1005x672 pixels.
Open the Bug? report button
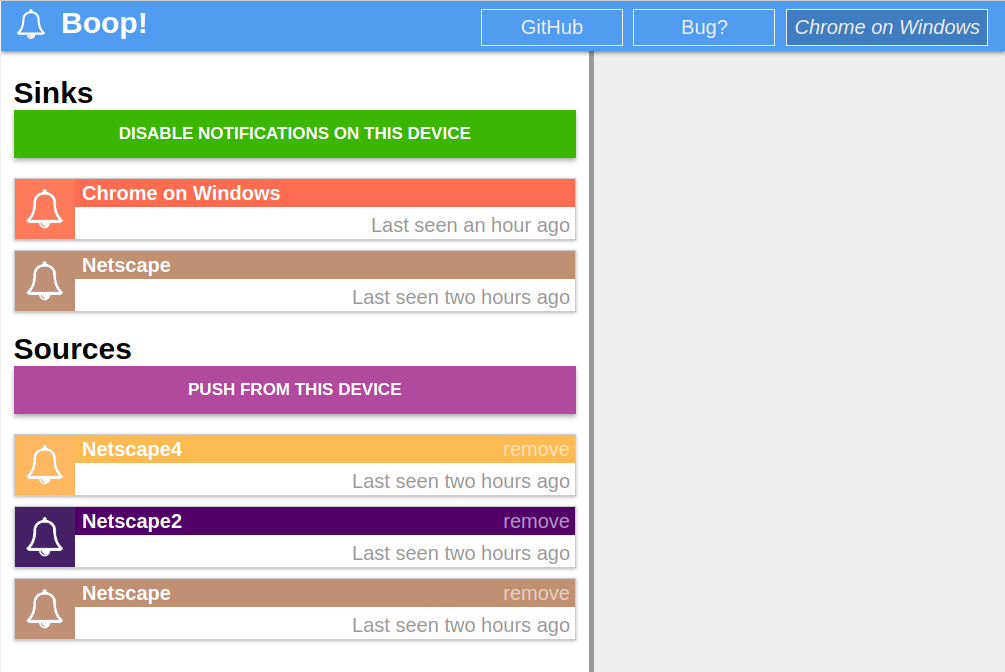[x=704, y=28]
